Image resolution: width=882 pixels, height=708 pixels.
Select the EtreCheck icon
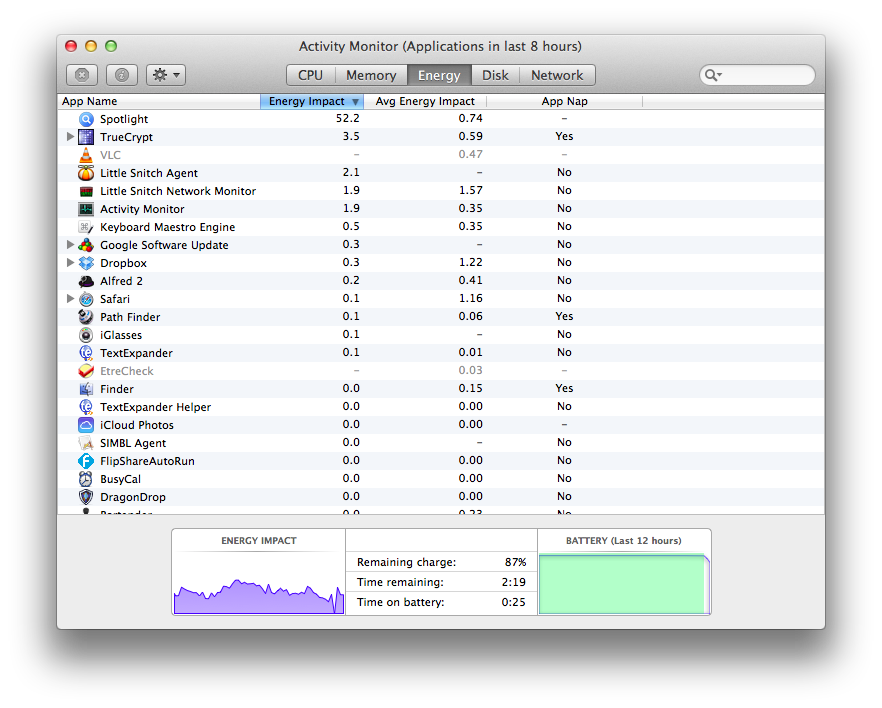[86, 371]
